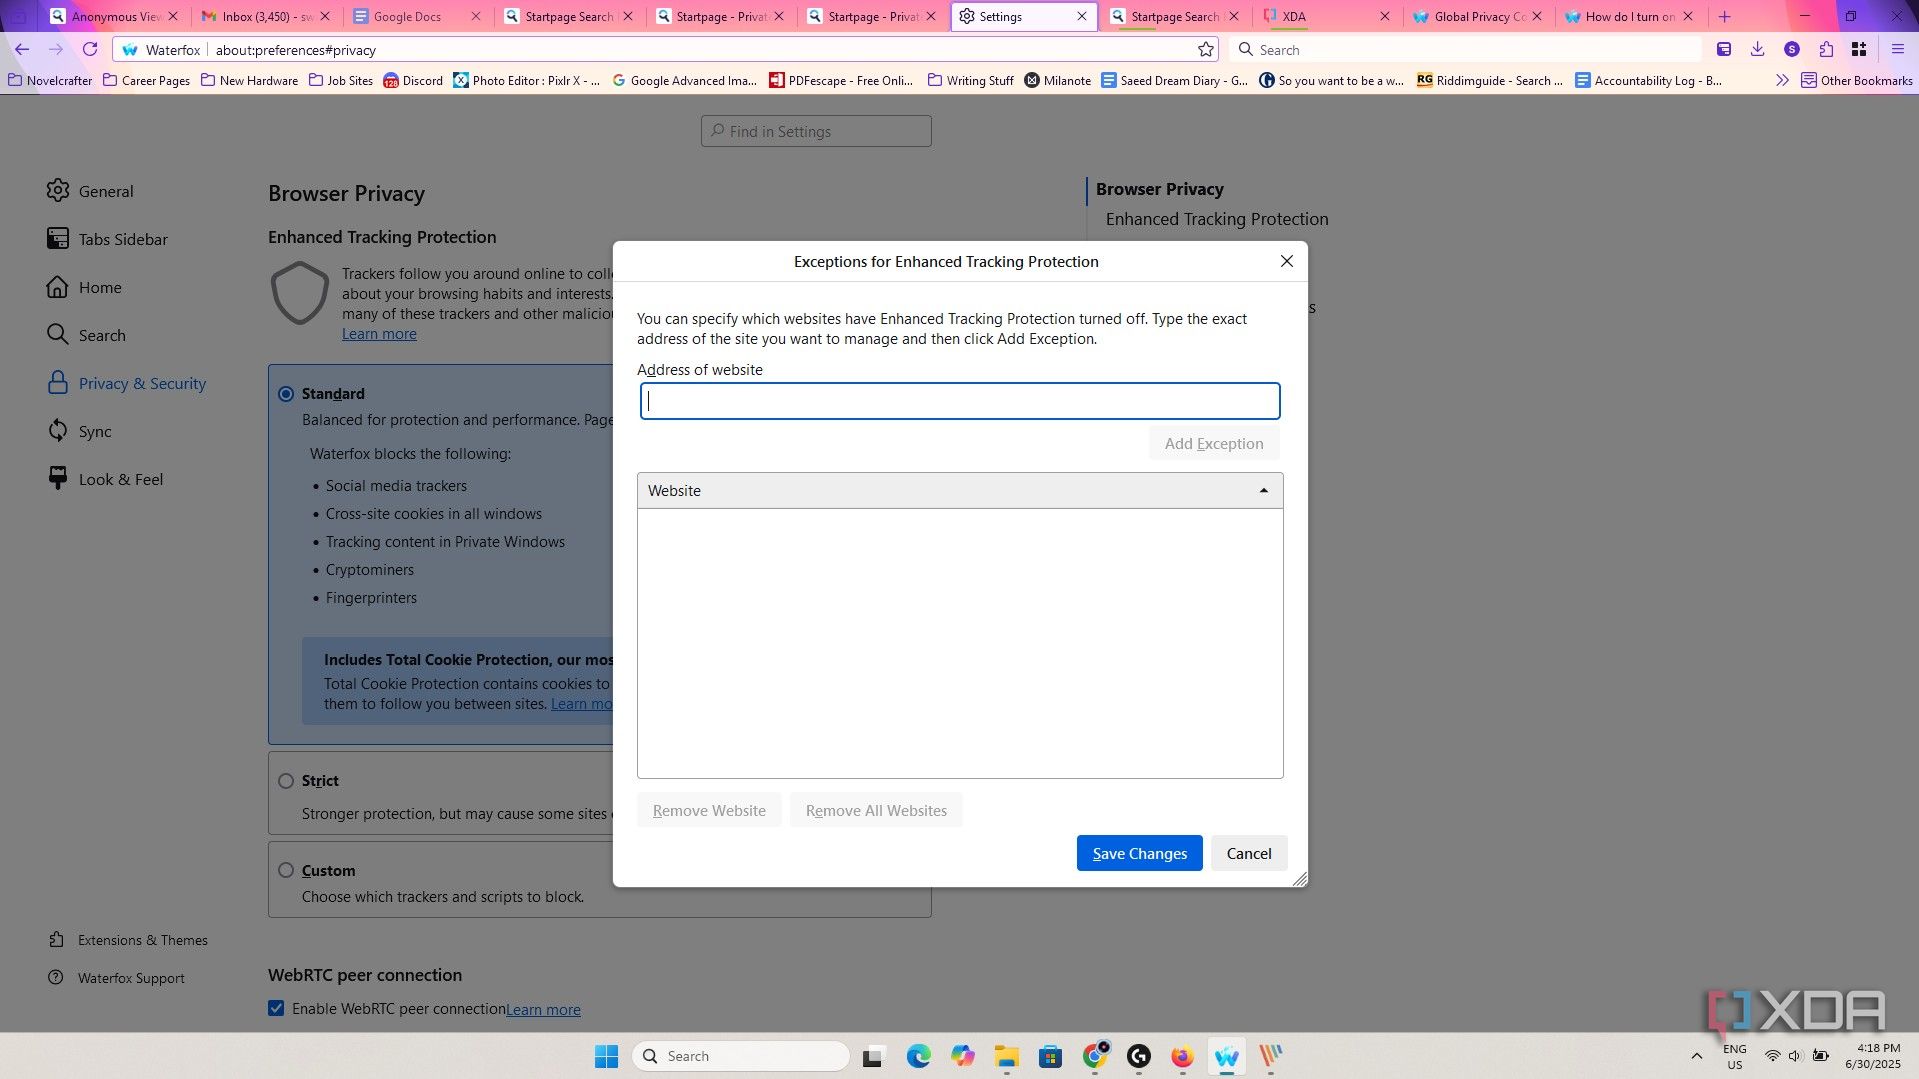Sort the Website column header arrow
Screen dimensions: 1919x1079
[1264, 491]
